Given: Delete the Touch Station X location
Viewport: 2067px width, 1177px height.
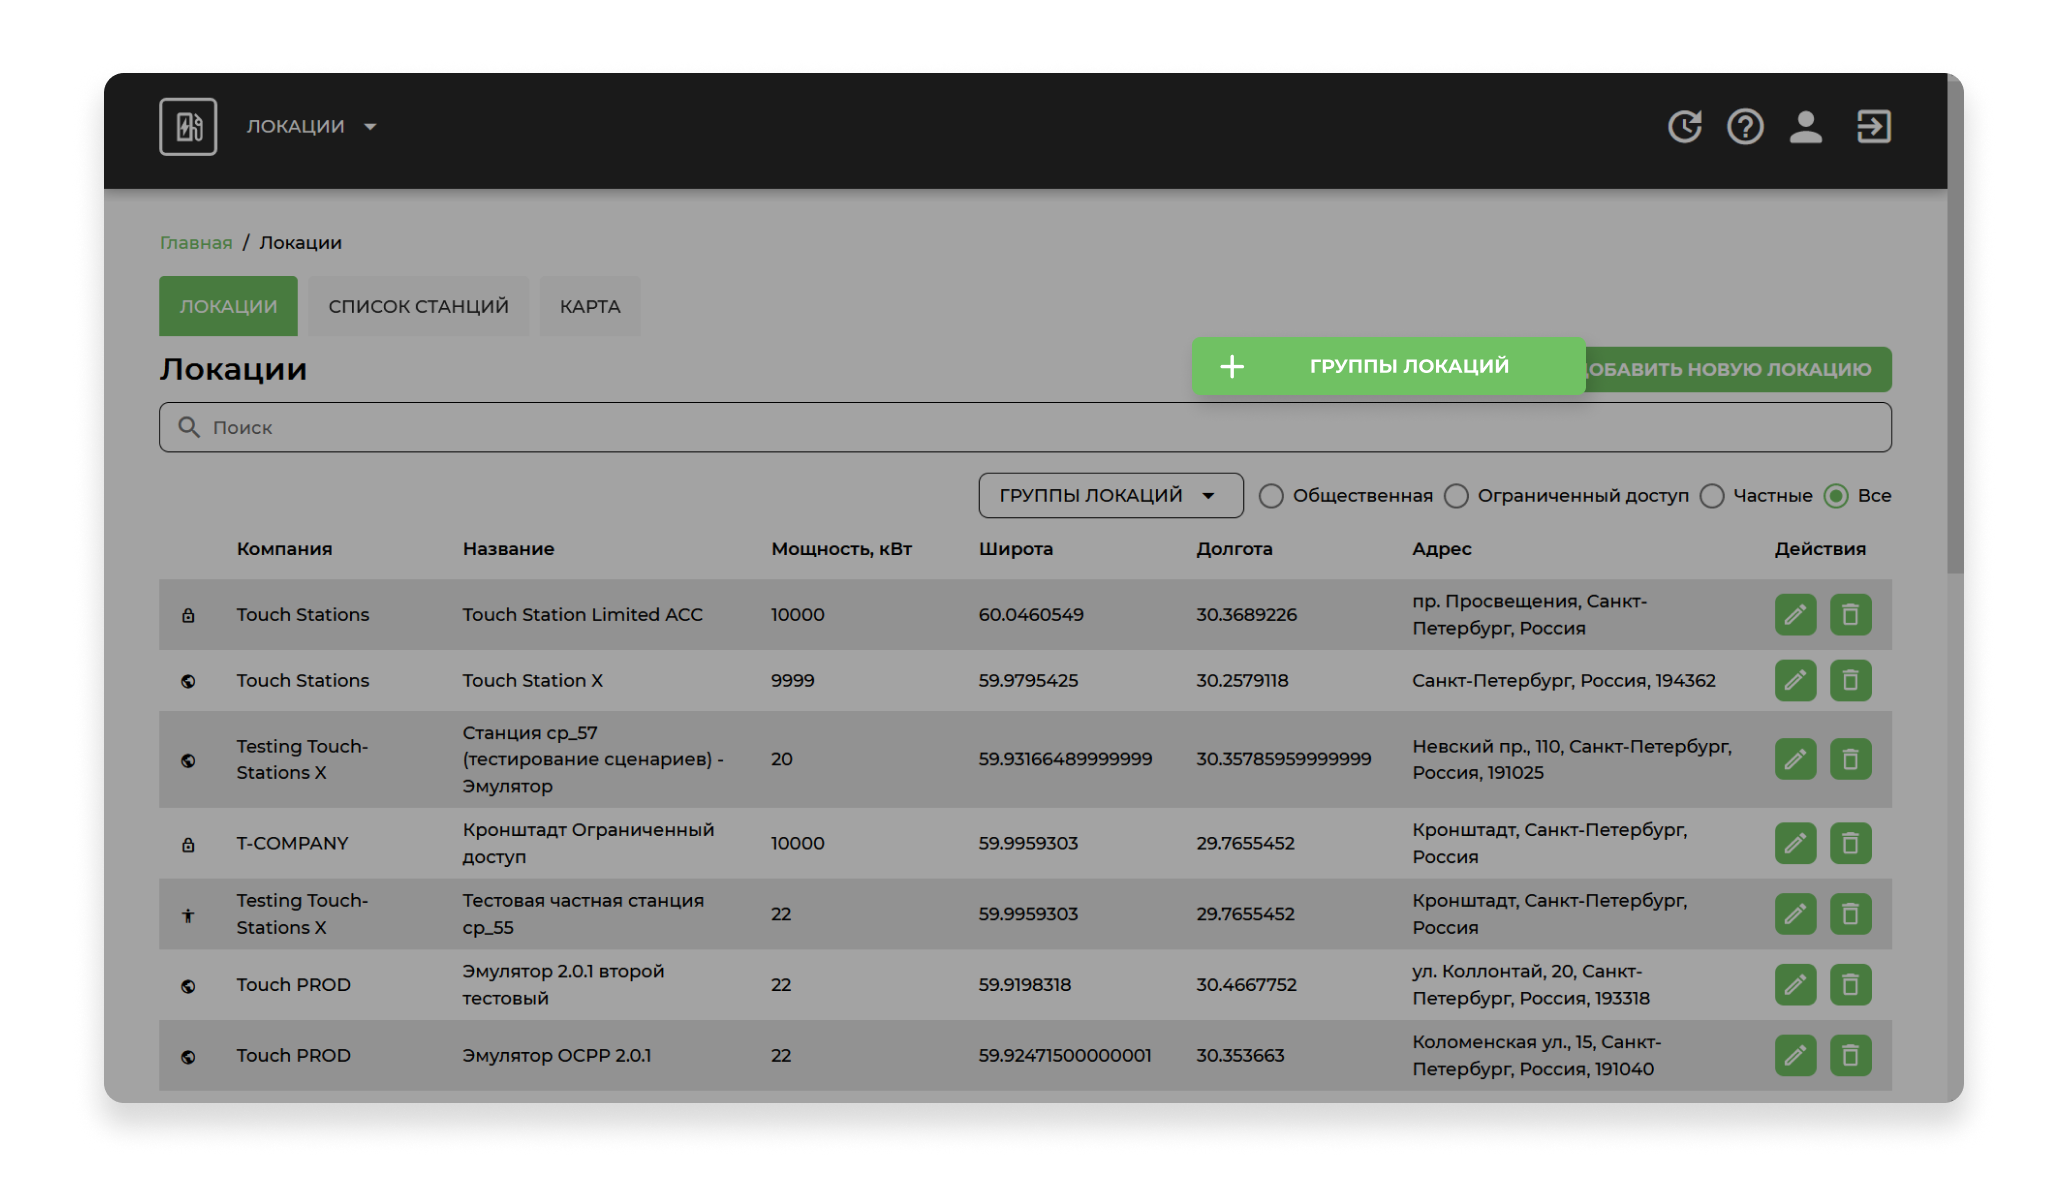Looking at the screenshot, I should (x=1850, y=681).
